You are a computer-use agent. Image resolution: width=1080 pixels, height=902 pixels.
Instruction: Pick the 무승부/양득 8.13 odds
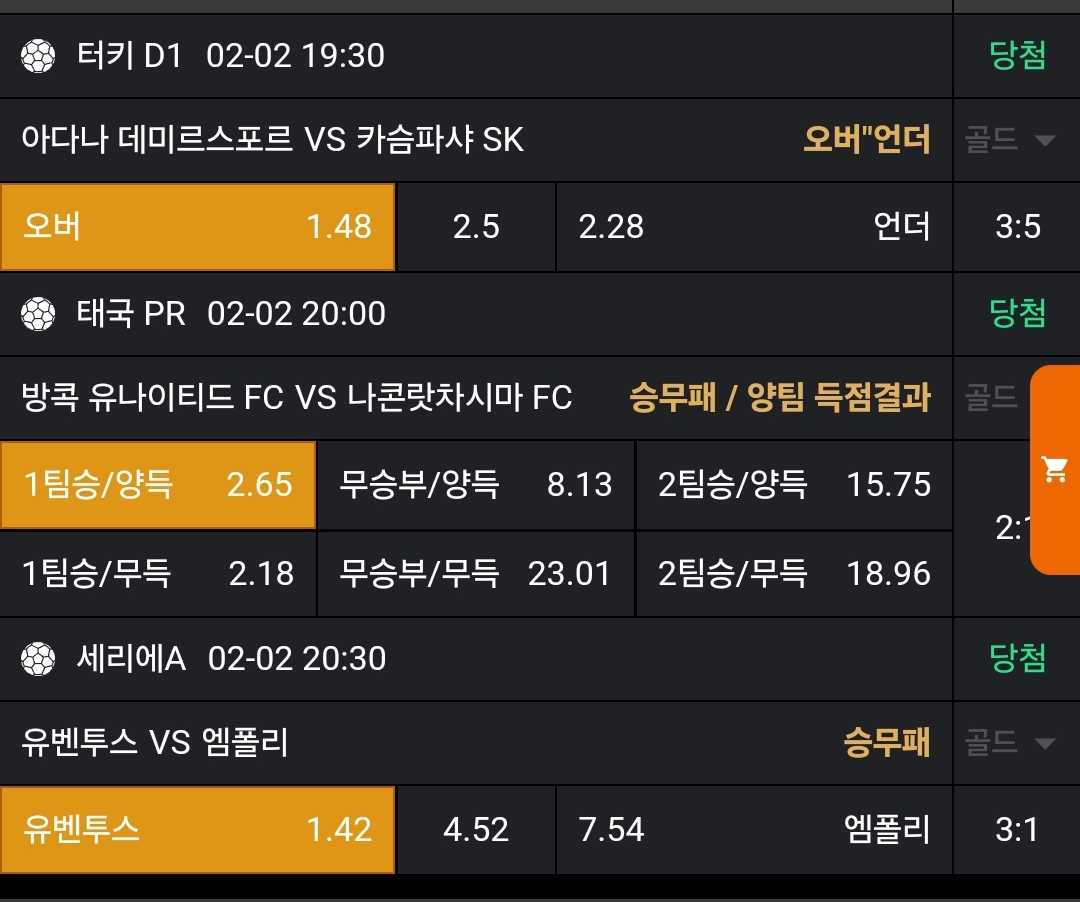(475, 485)
